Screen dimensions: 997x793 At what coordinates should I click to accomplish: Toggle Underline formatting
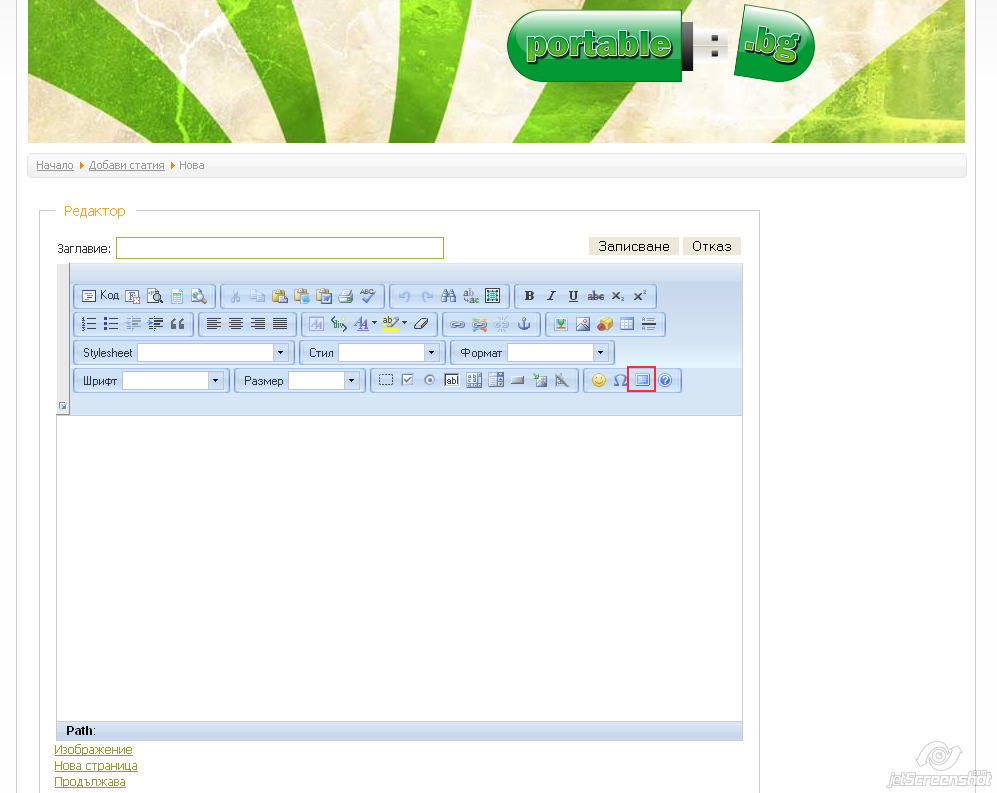point(573,296)
